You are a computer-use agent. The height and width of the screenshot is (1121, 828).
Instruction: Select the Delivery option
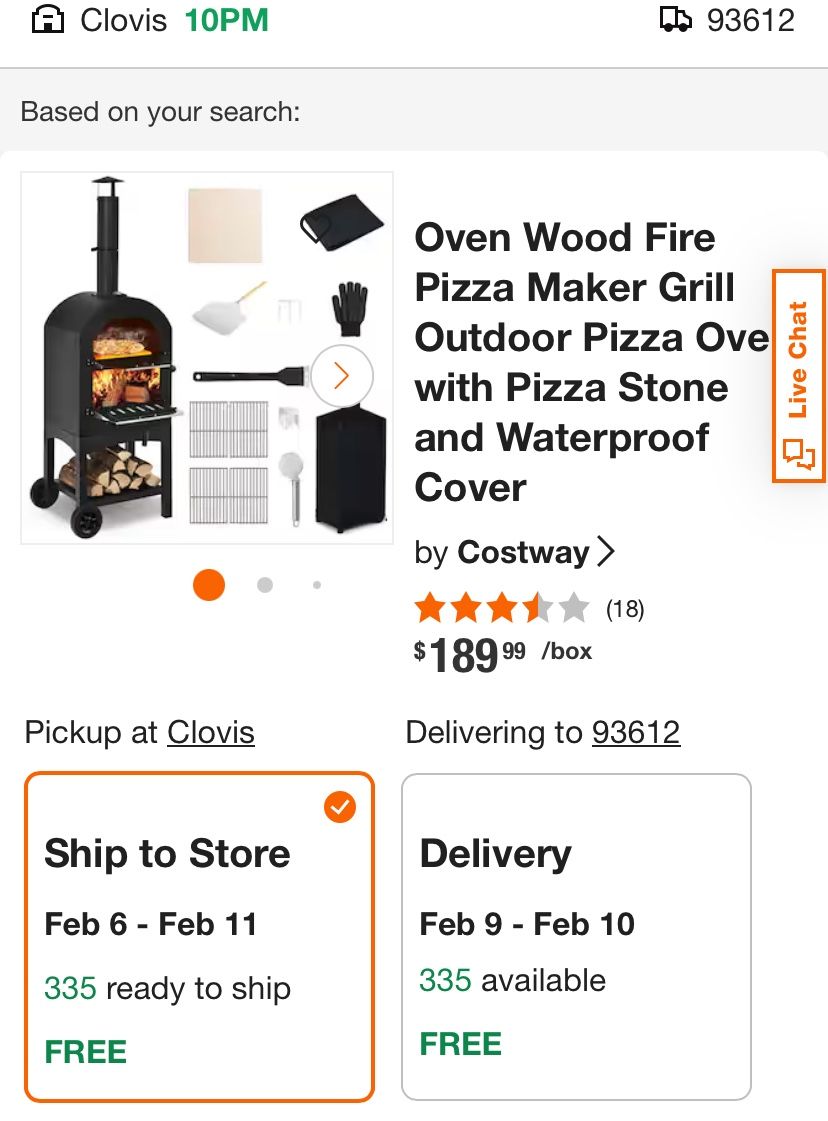pyautogui.click(x=575, y=936)
